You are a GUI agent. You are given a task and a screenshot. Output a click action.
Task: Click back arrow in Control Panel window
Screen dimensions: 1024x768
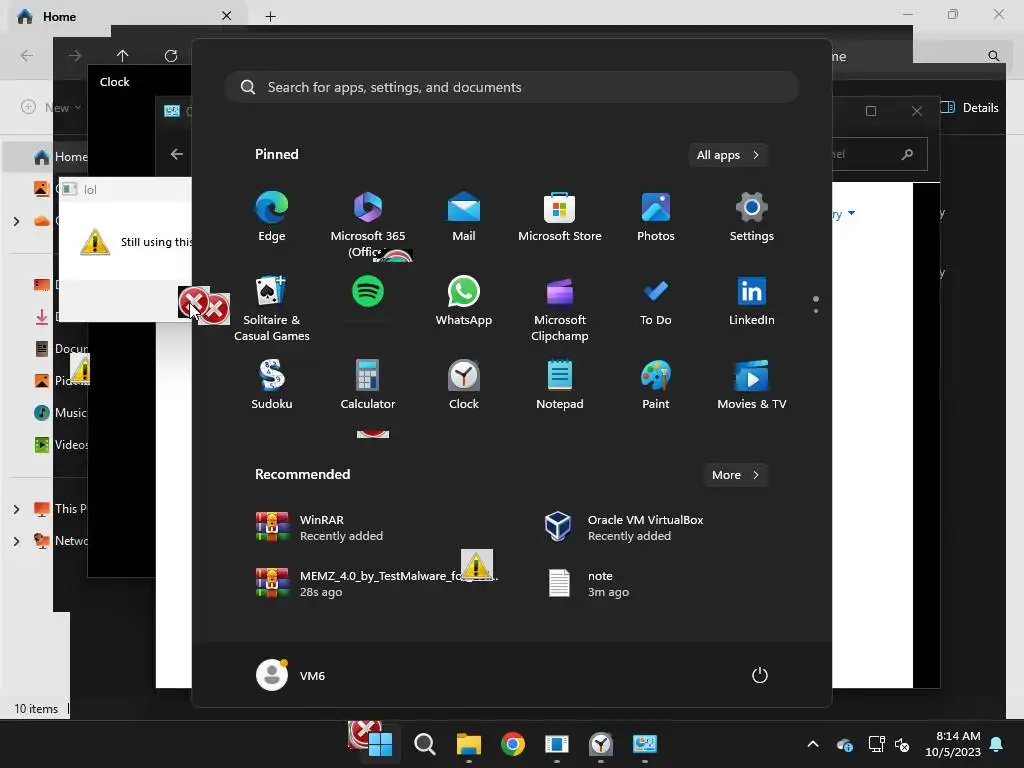[x=176, y=154]
